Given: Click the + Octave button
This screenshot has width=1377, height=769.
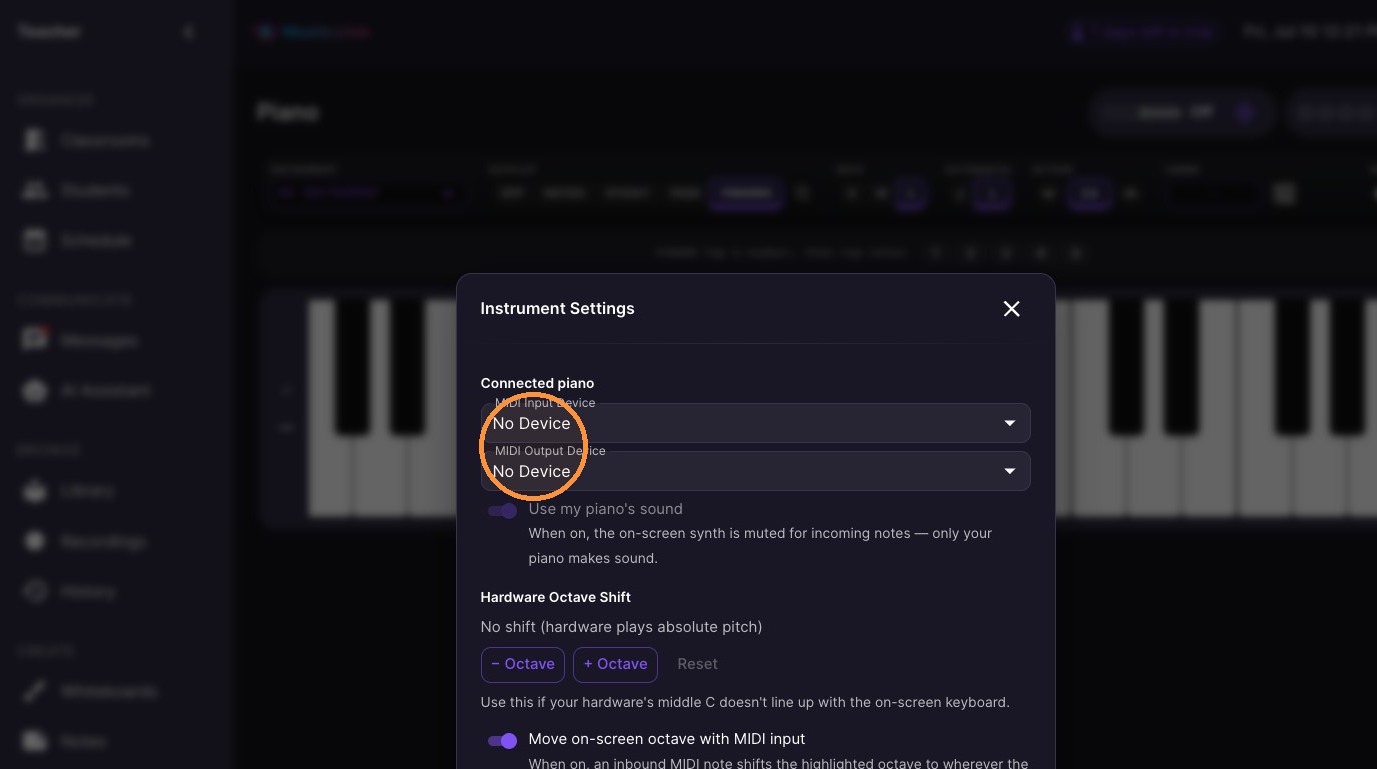Looking at the screenshot, I should [615, 664].
